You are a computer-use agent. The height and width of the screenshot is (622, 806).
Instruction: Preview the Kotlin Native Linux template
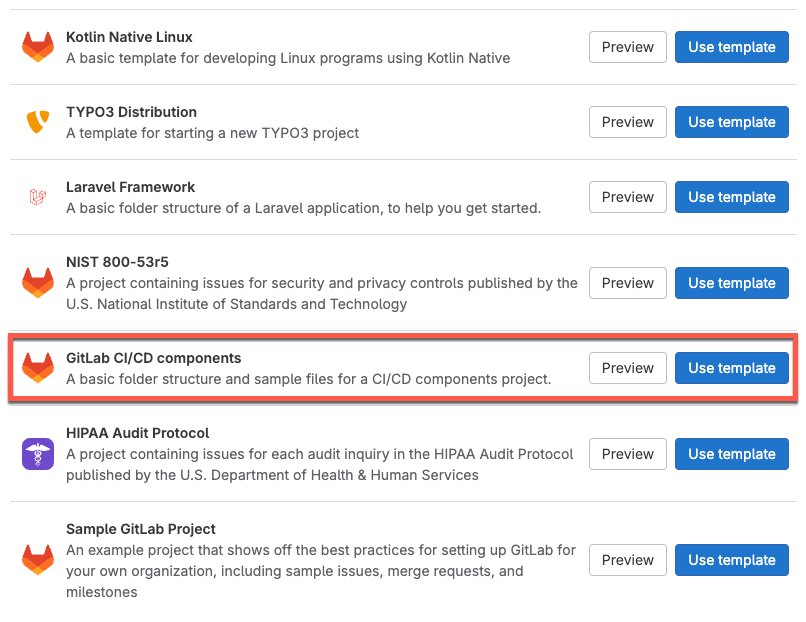tap(627, 47)
